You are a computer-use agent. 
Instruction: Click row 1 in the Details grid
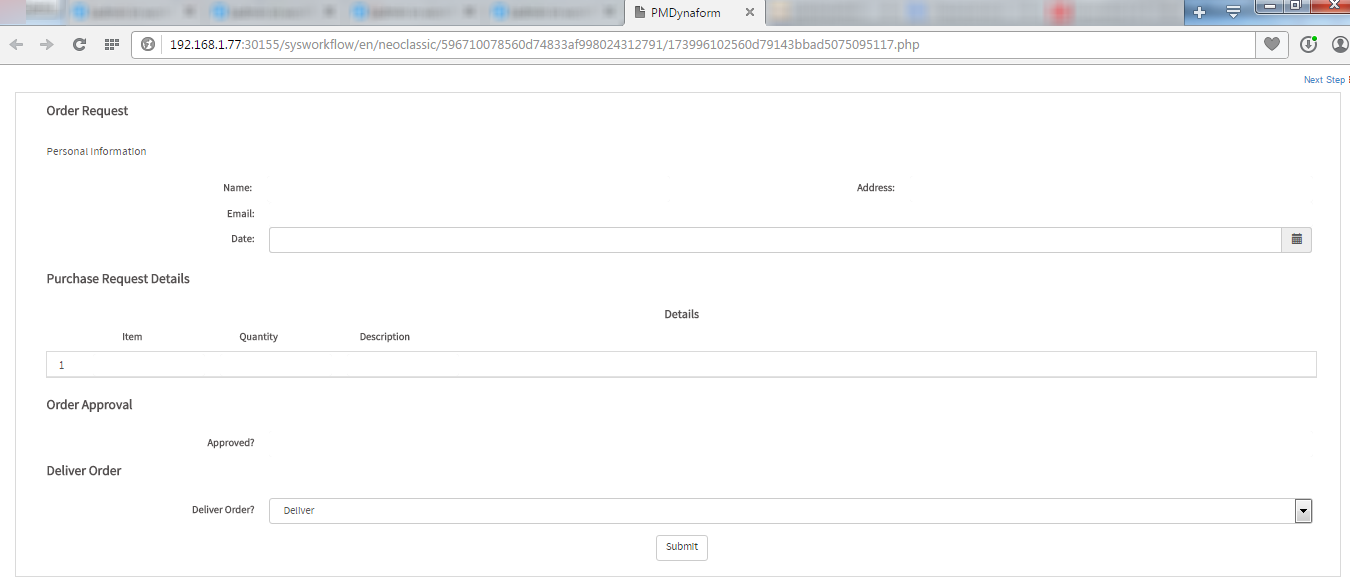pos(680,365)
